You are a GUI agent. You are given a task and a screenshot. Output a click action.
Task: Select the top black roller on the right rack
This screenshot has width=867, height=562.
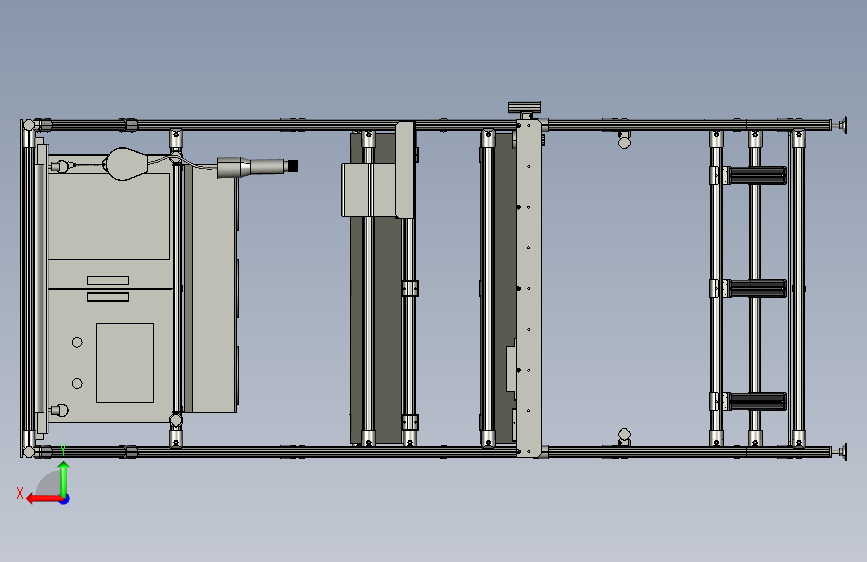point(757,175)
